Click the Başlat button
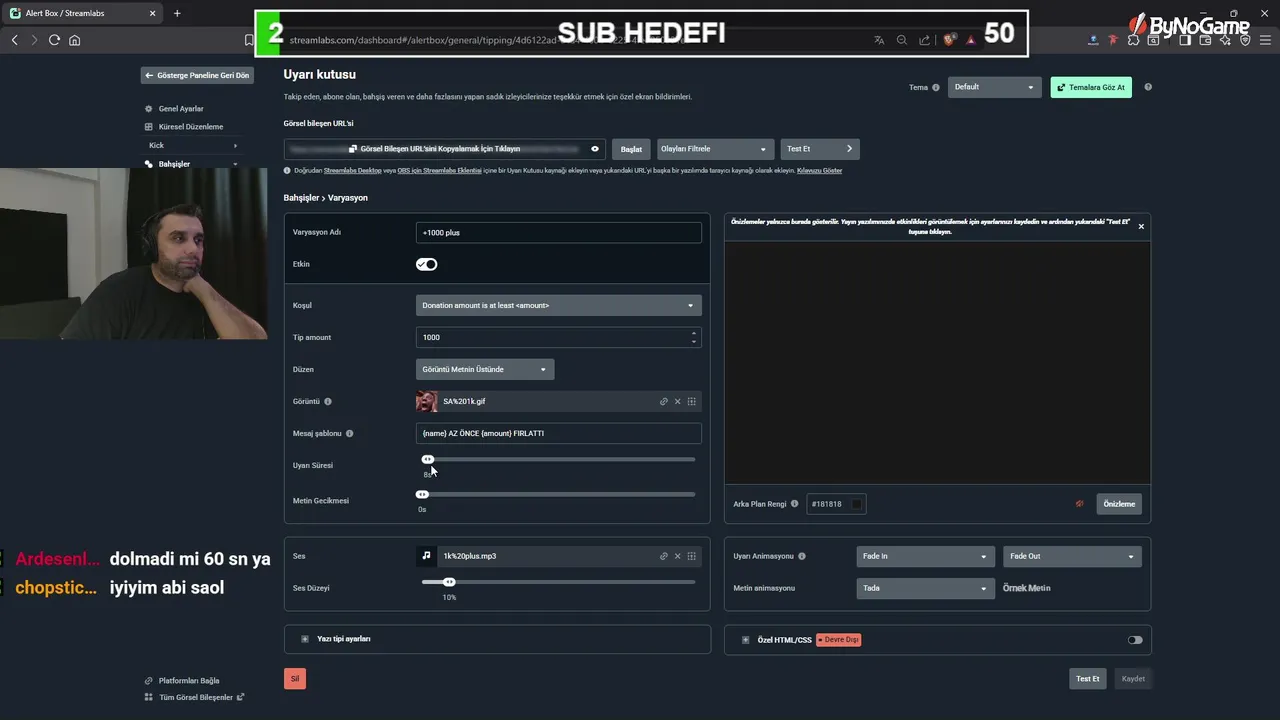Viewport: 1280px width, 720px height. pos(631,149)
